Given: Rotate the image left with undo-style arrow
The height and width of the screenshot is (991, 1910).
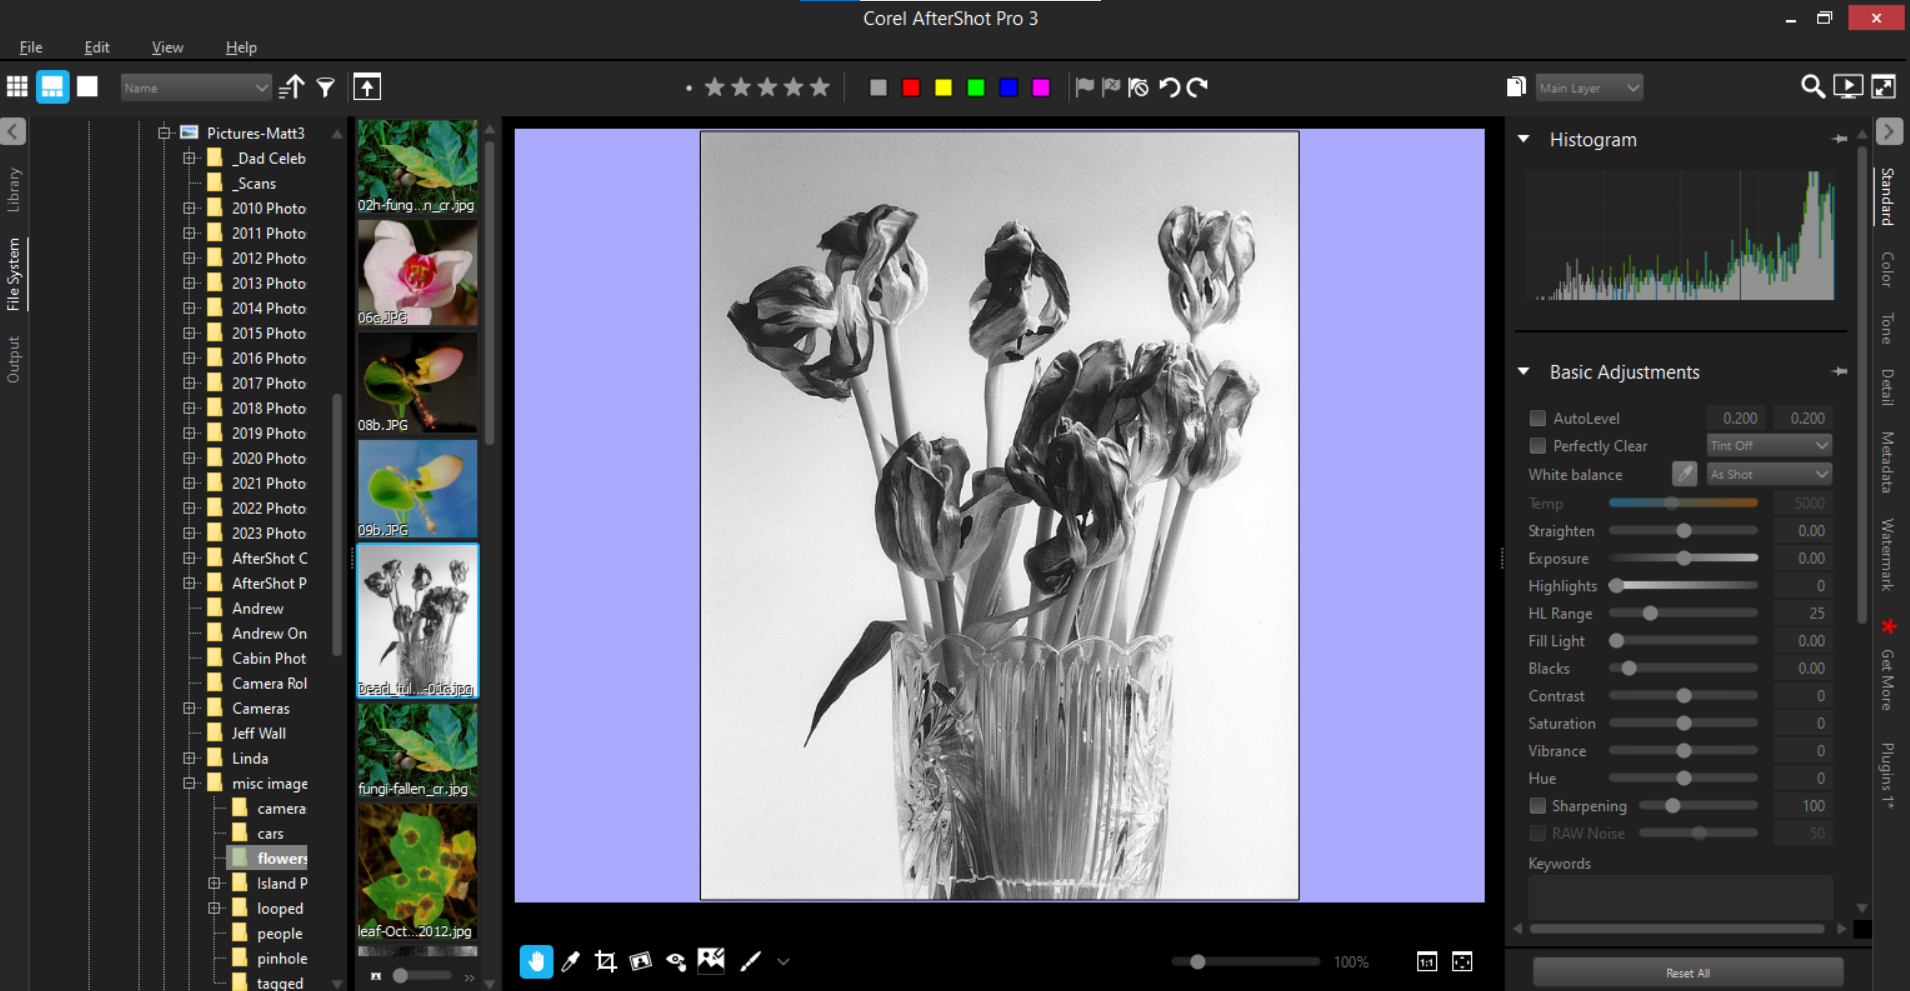Looking at the screenshot, I should point(1169,88).
